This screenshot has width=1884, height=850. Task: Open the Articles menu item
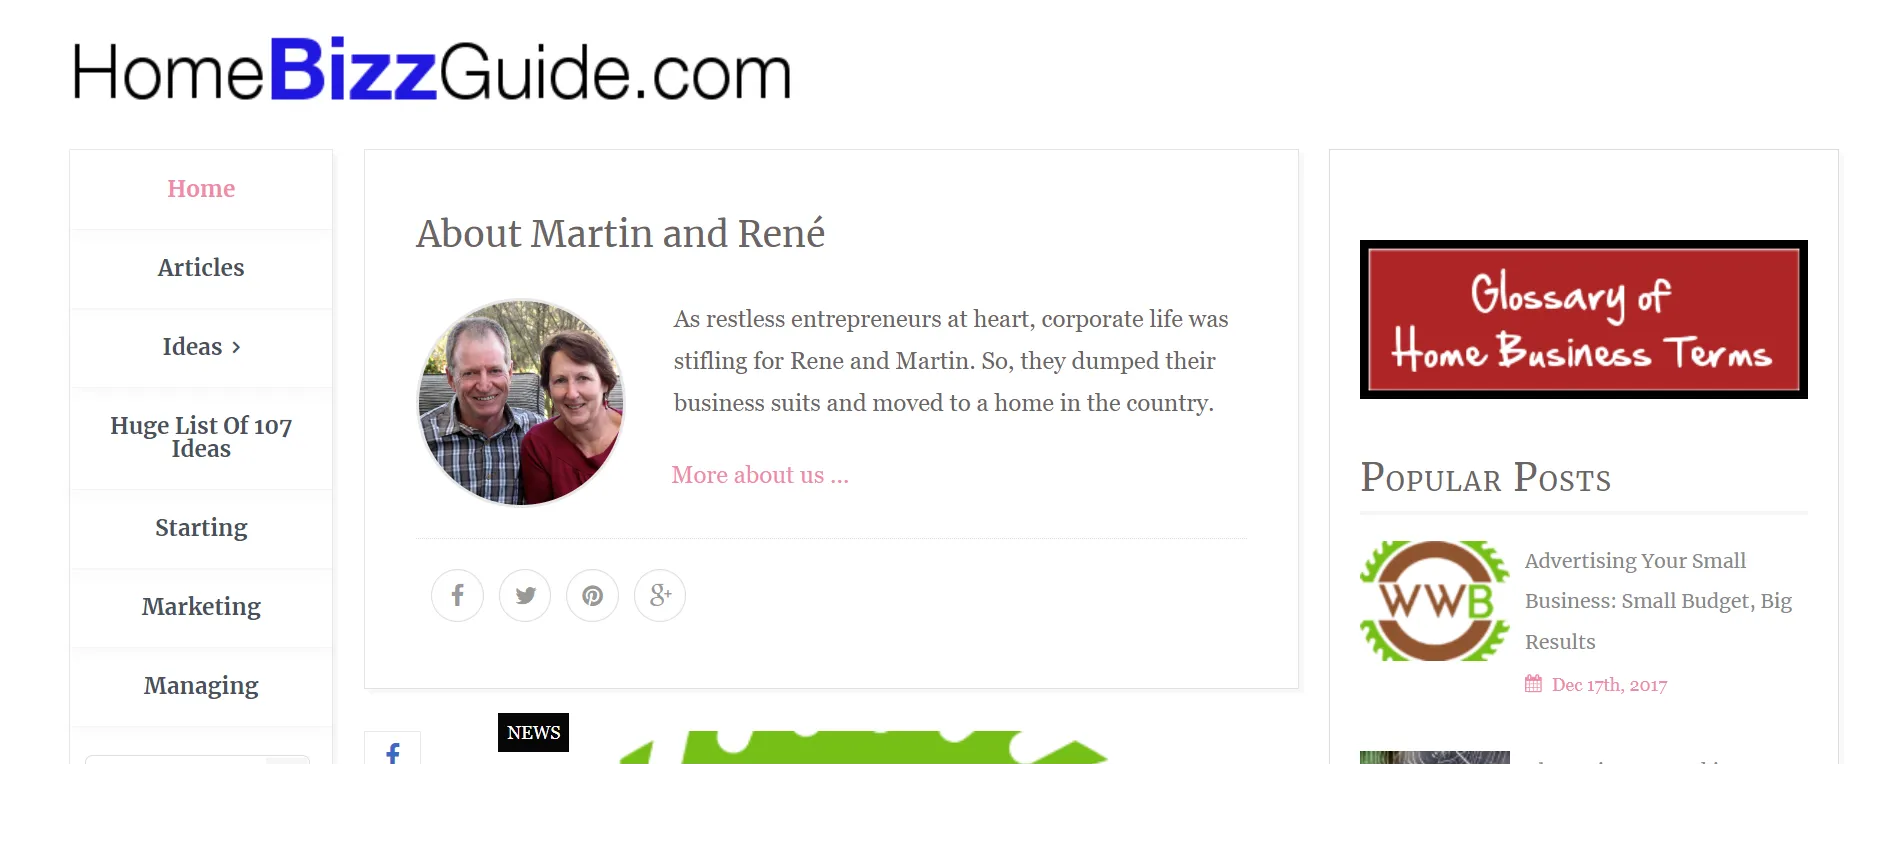tap(200, 267)
